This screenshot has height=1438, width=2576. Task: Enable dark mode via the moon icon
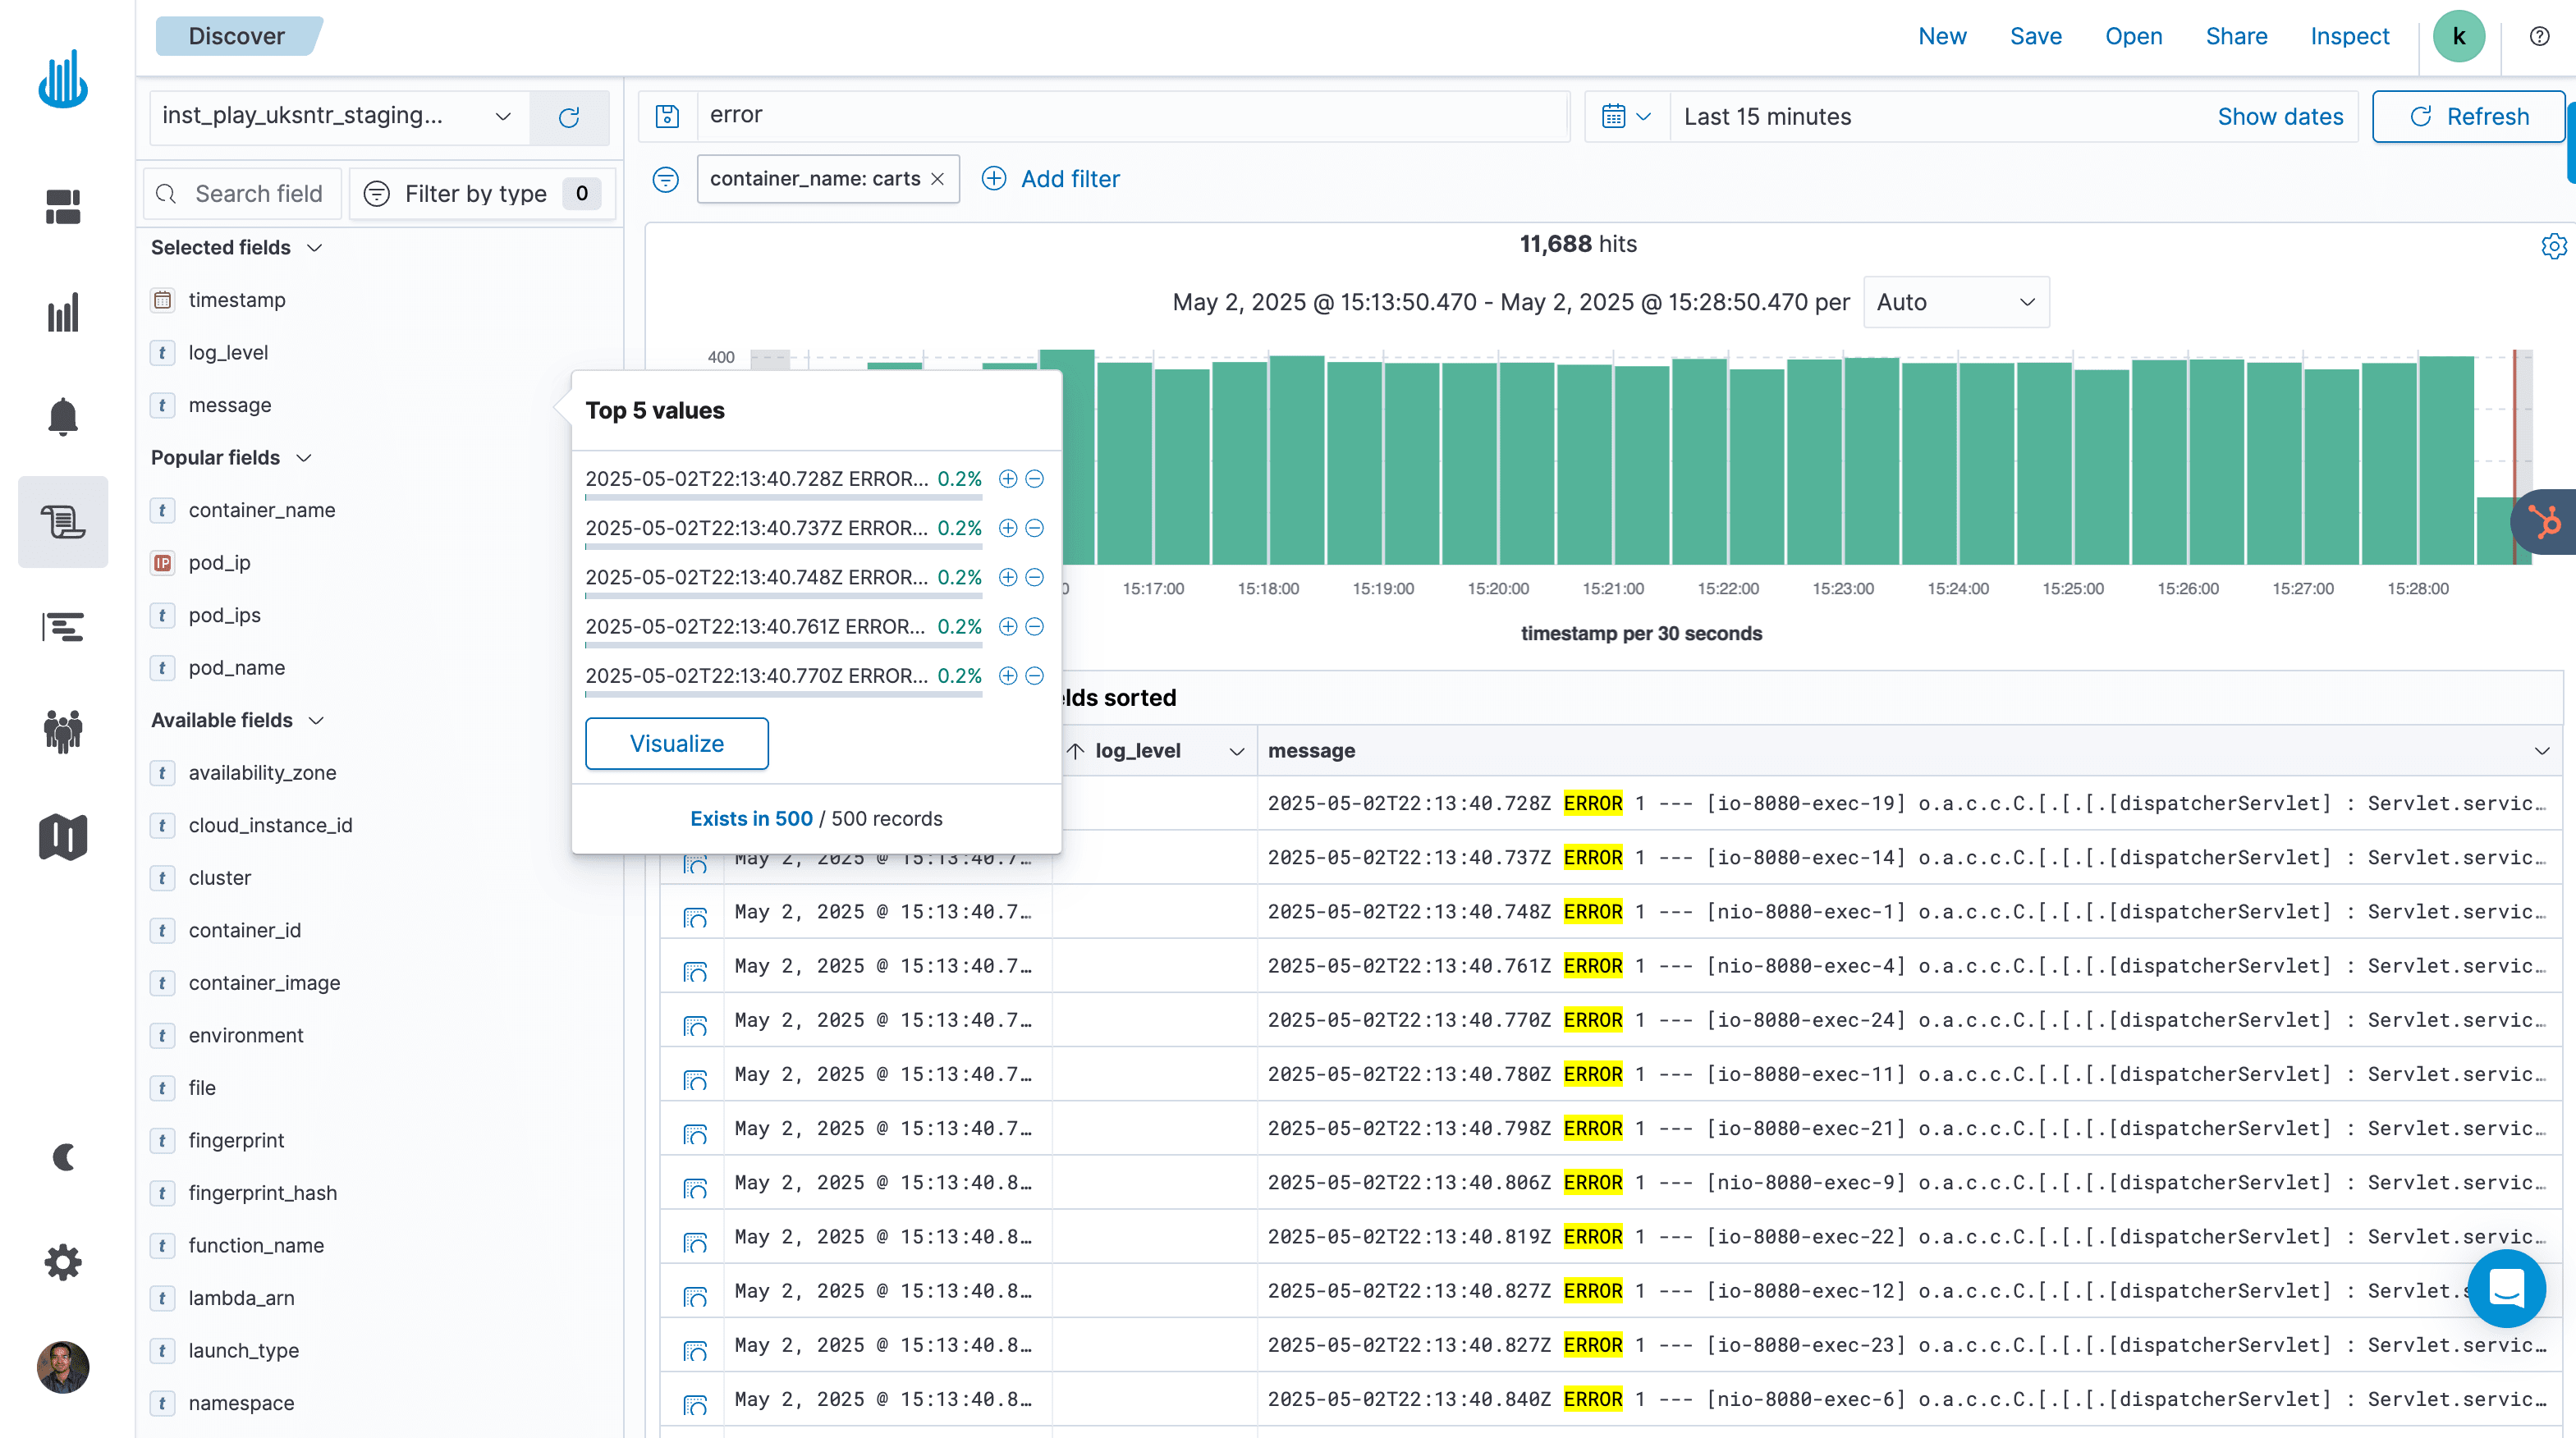click(x=63, y=1157)
